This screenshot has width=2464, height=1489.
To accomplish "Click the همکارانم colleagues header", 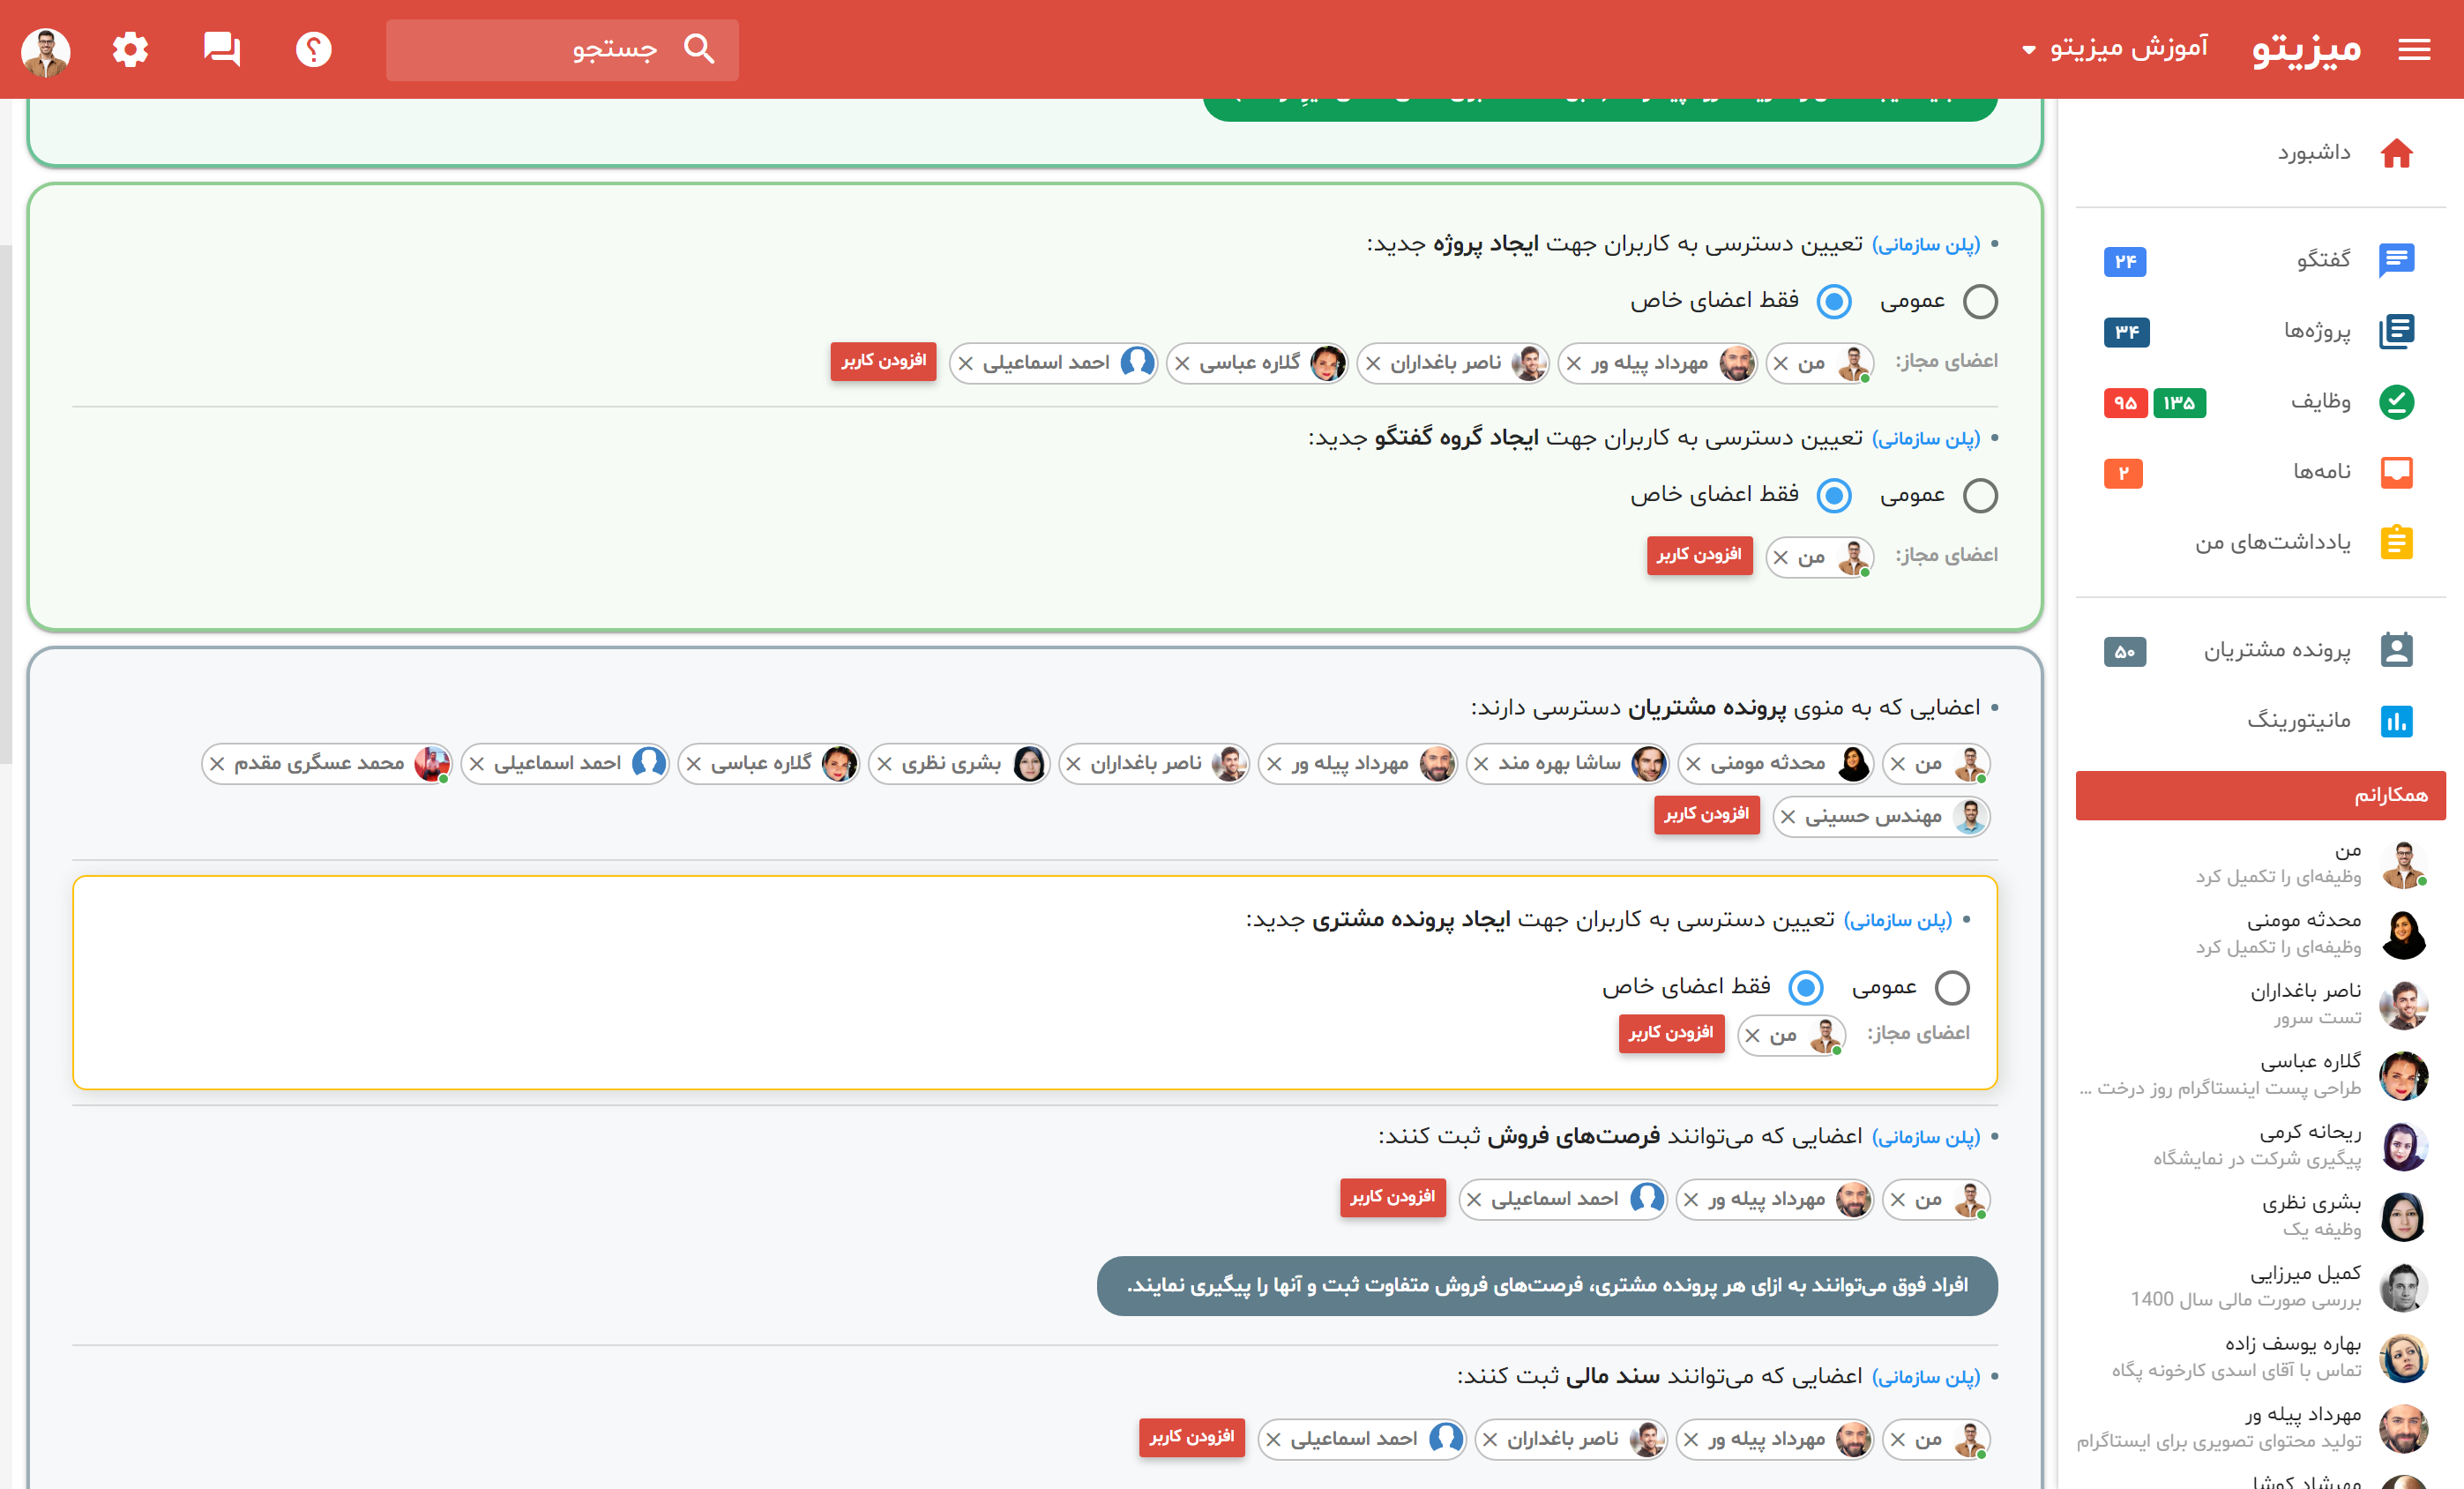I will click(2260, 795).
